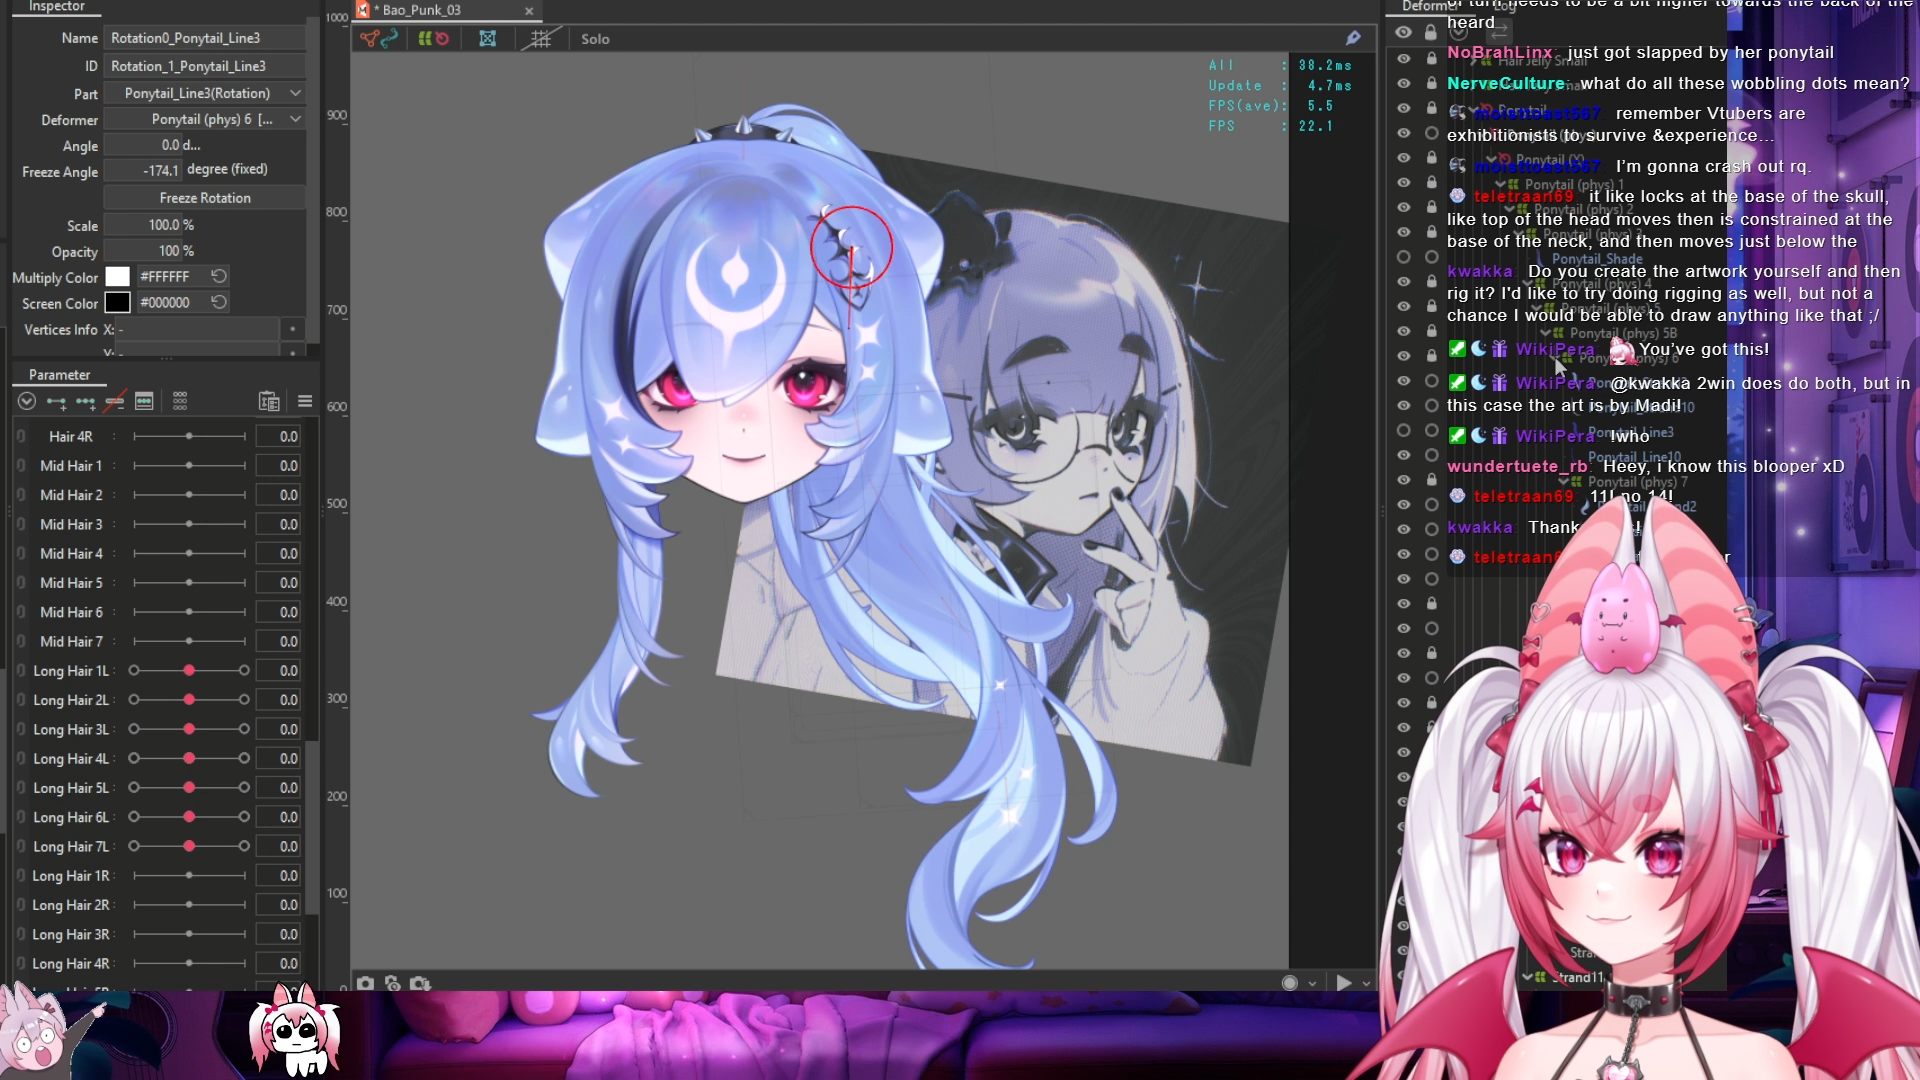Image resolution: width=1920 pixels, height=1080 pixels.
Task: Reset the Screen Color value
Action: 219,302
